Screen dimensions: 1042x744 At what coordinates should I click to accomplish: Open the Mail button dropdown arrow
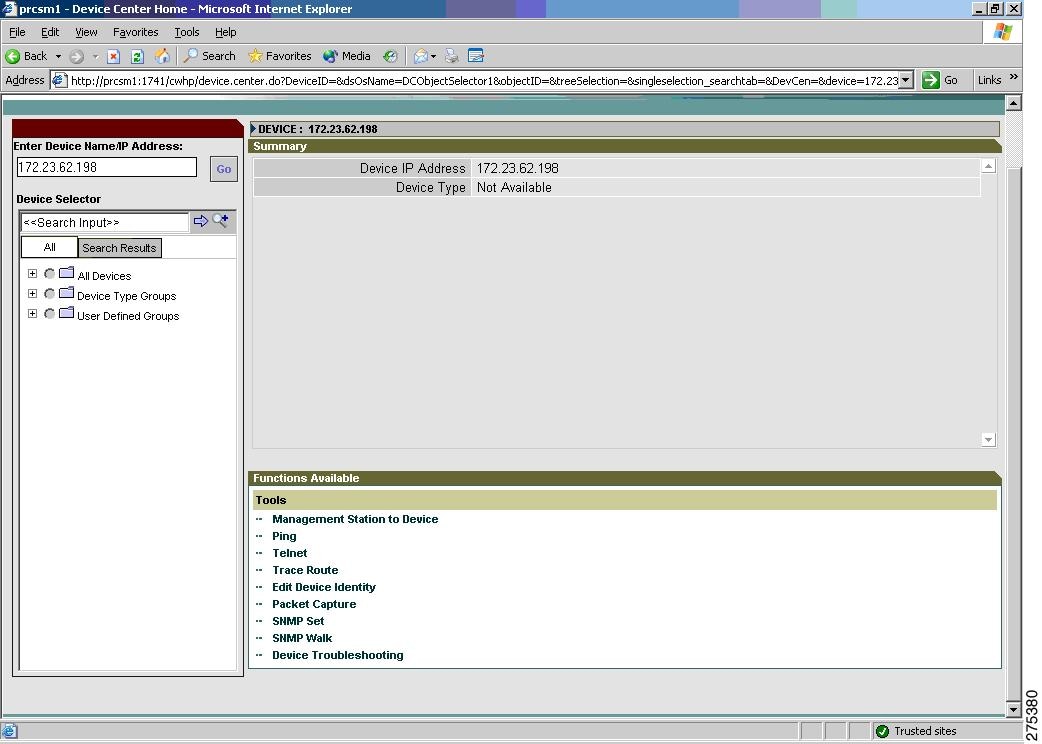tap(434, 56)
